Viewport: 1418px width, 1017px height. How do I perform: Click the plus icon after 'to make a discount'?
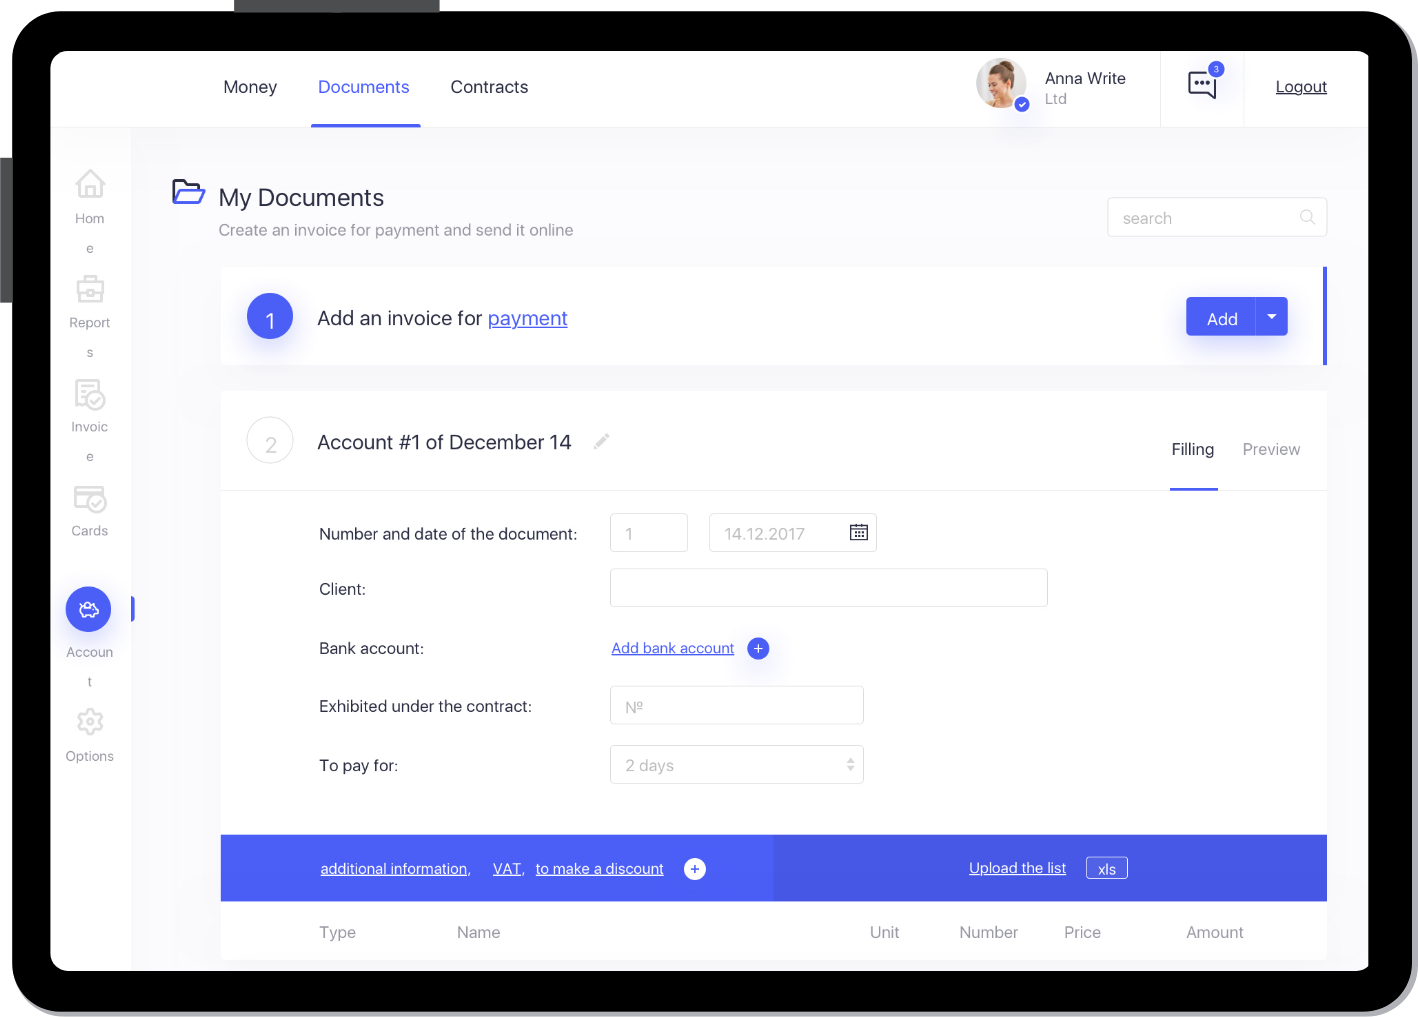pyautogui.click(x=695, y=869)
